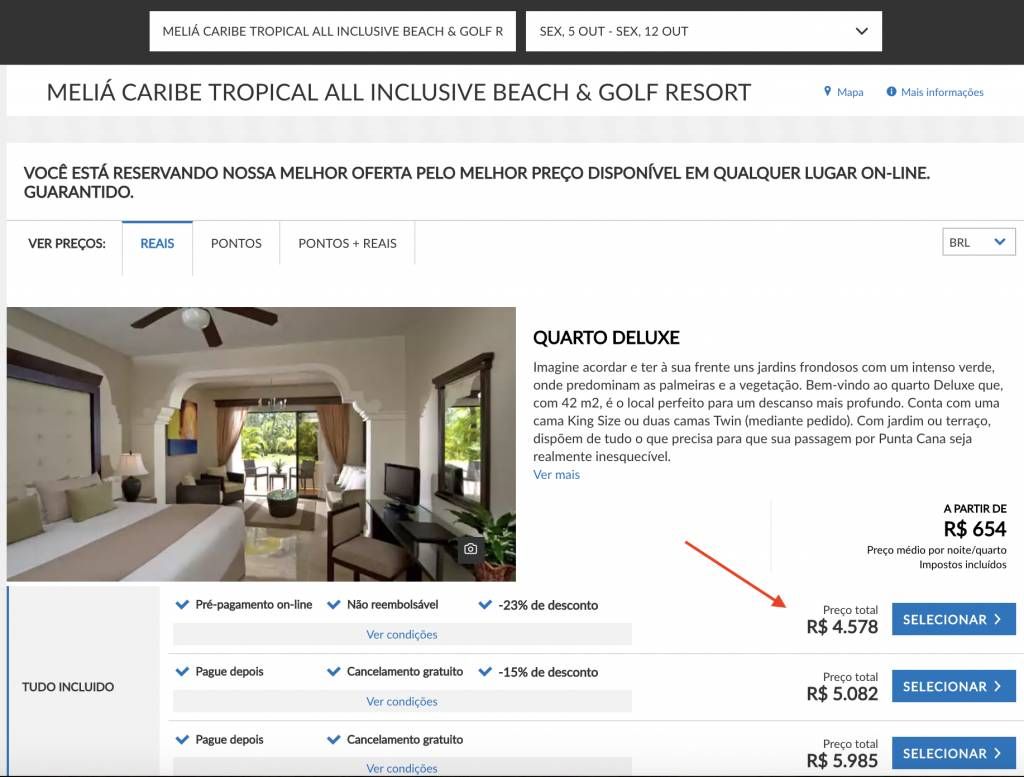Open the Quarto Deluxe room photo
Image resolution: width=1024 pixels, height=777 pixels.
261,444
